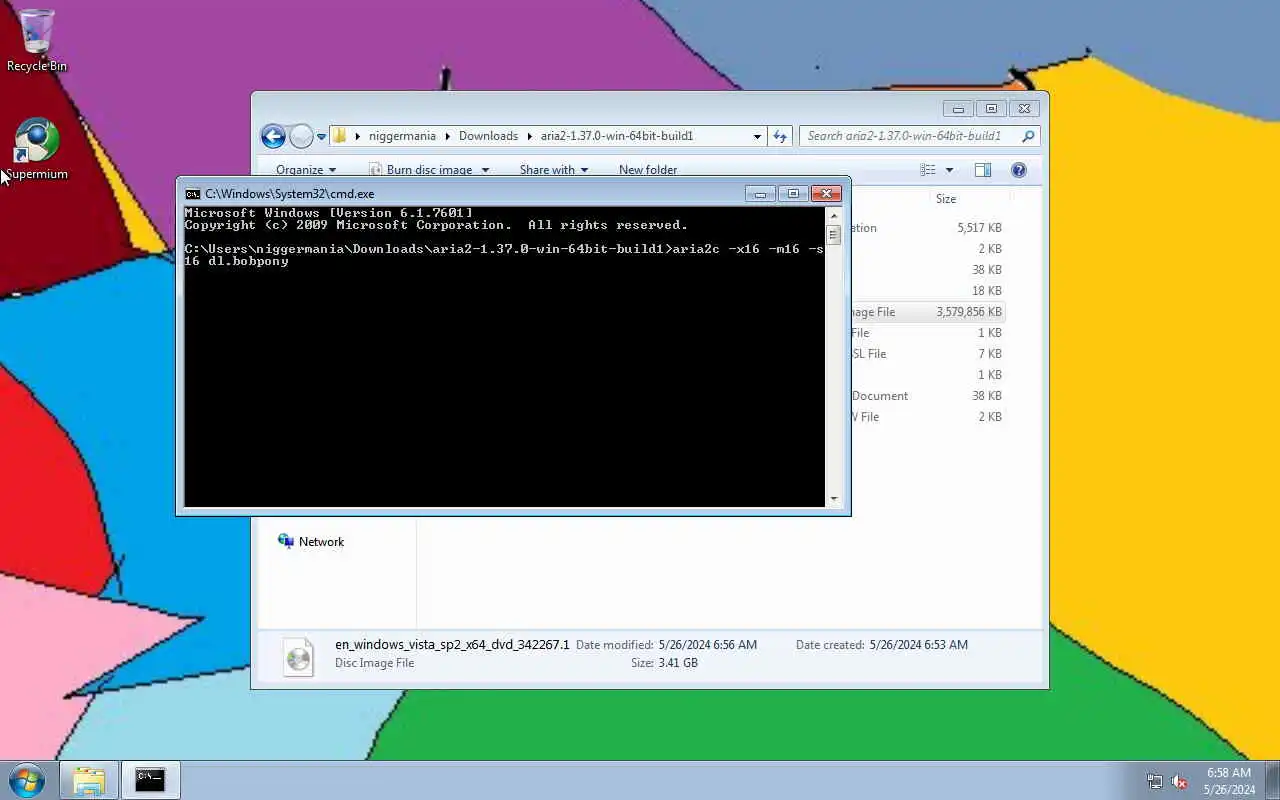Select the SL File row sized 7 KB
This screenshot has width=1280, height=800.
pyautogui.click(x=927, y=354)
